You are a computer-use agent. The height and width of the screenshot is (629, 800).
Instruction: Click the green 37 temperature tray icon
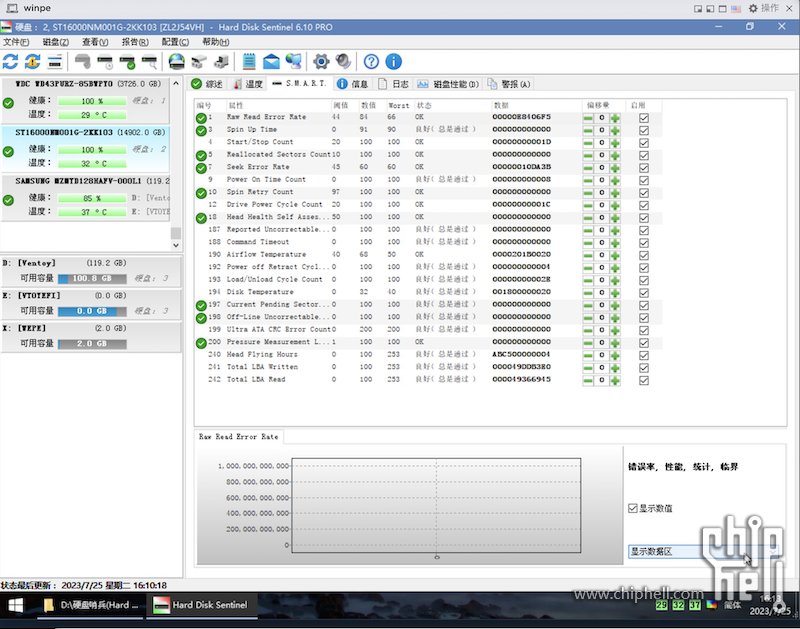695,606
